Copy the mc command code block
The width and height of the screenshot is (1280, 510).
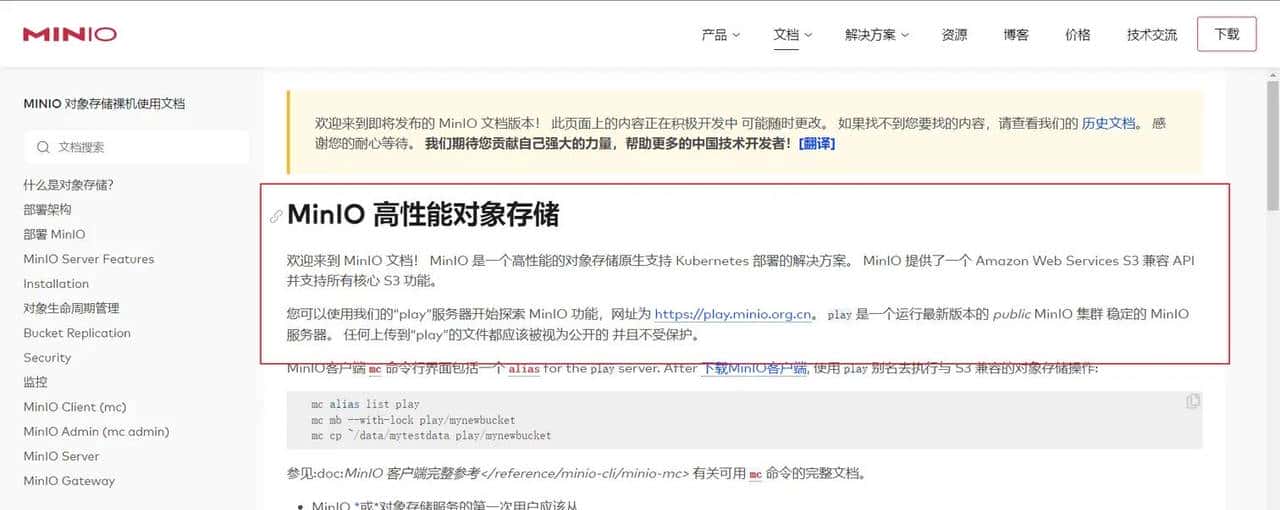tap(1192, 401)
